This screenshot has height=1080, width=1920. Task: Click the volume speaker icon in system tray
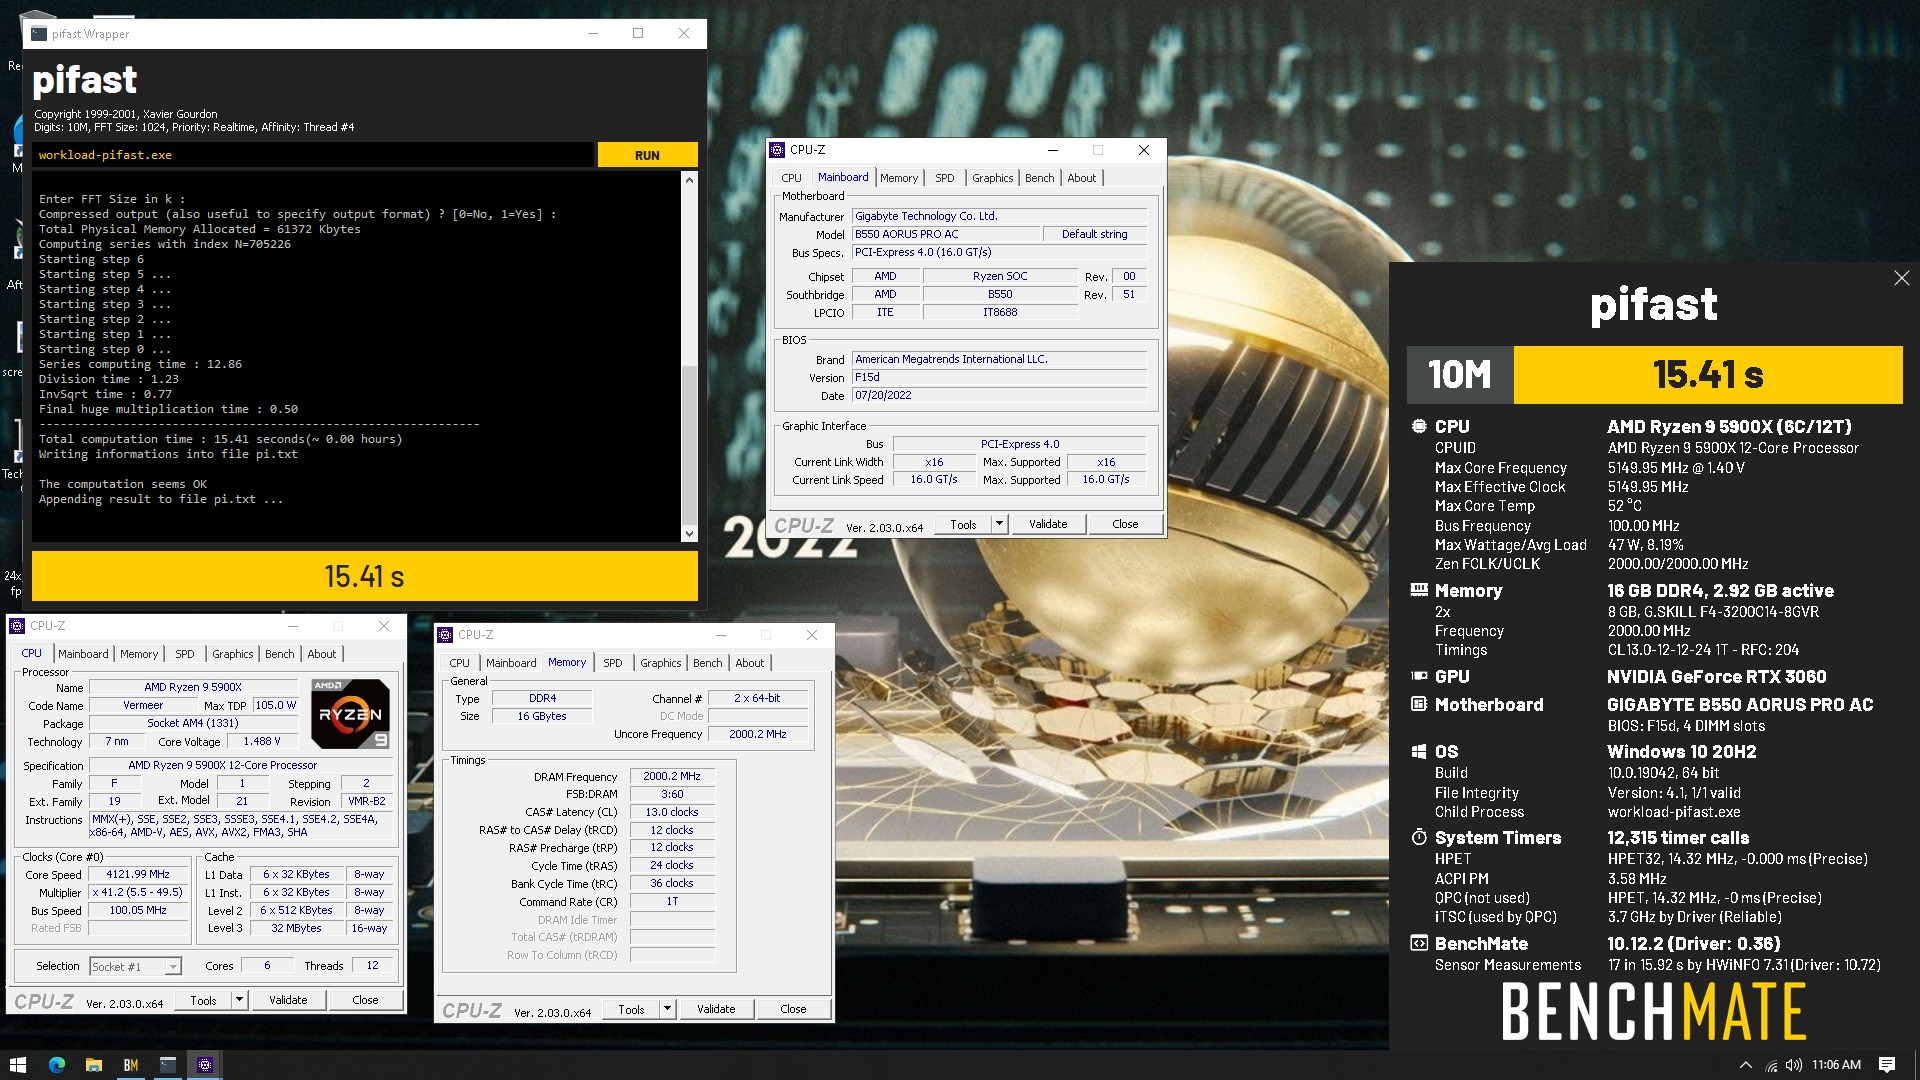(x=1793, y=1065)
